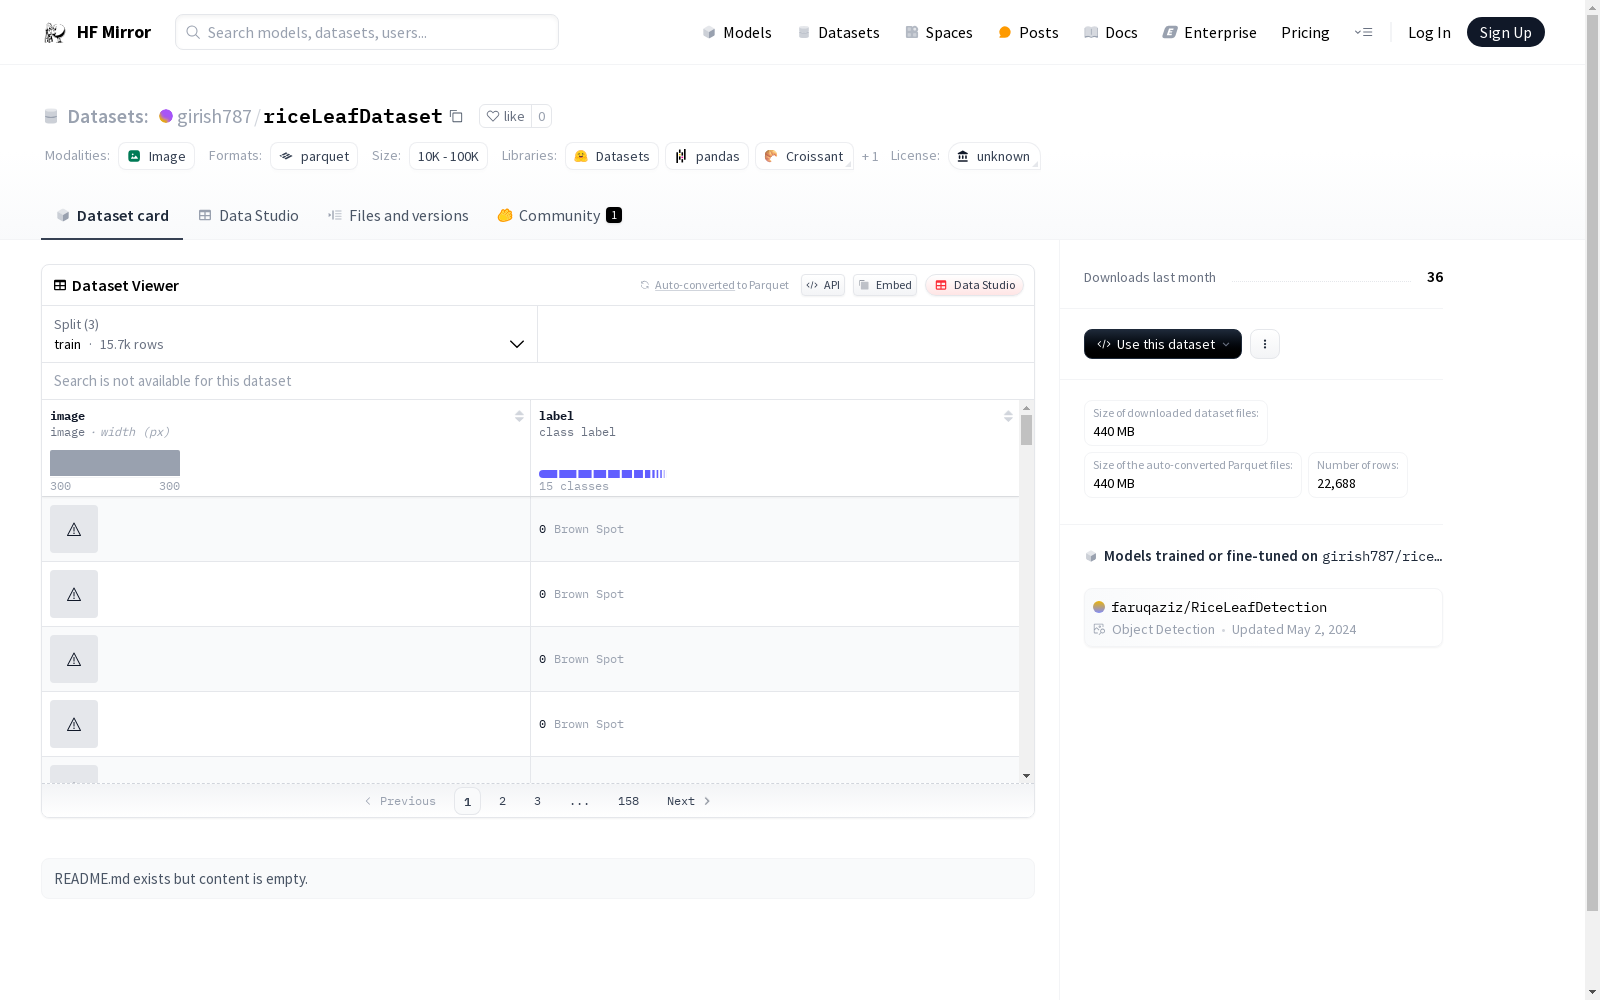The width and height of the screenshot is (1600, 1000).
Task: Click the unknown license tag
Action: point(994,156)
